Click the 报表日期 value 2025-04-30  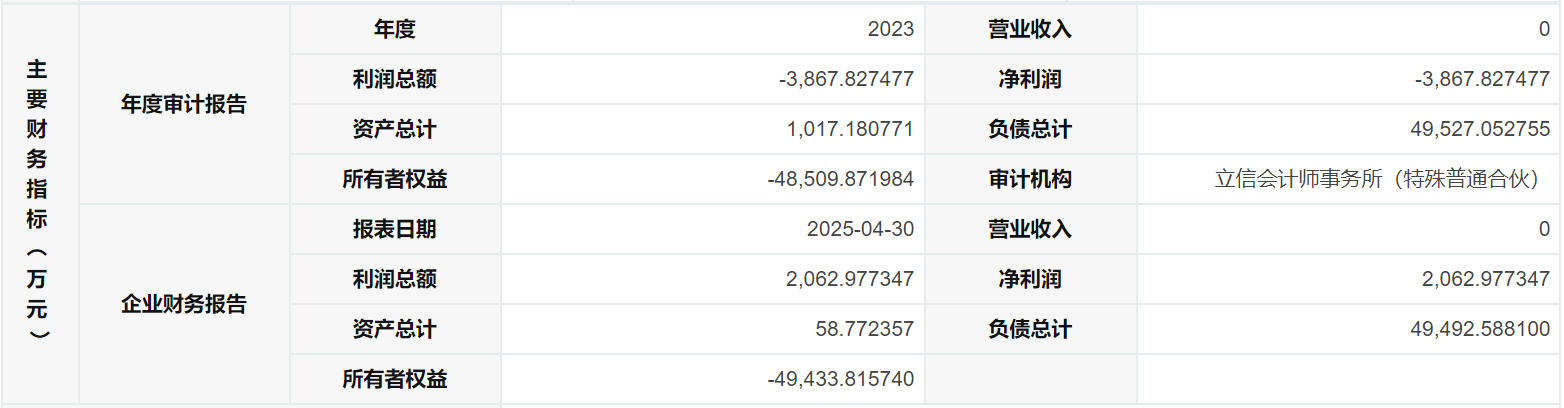point(860,229)
